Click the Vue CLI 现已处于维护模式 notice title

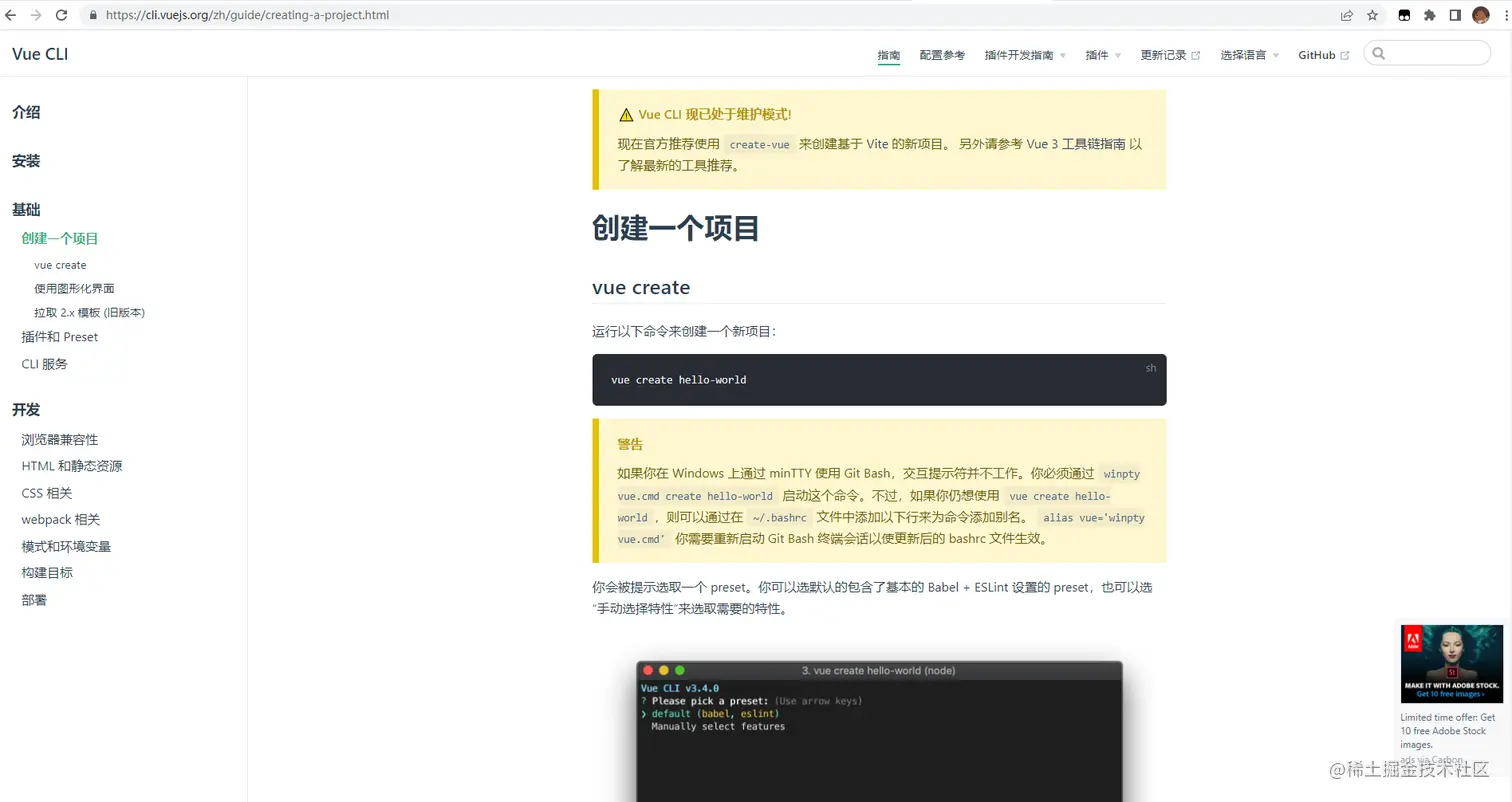(715, 115)
